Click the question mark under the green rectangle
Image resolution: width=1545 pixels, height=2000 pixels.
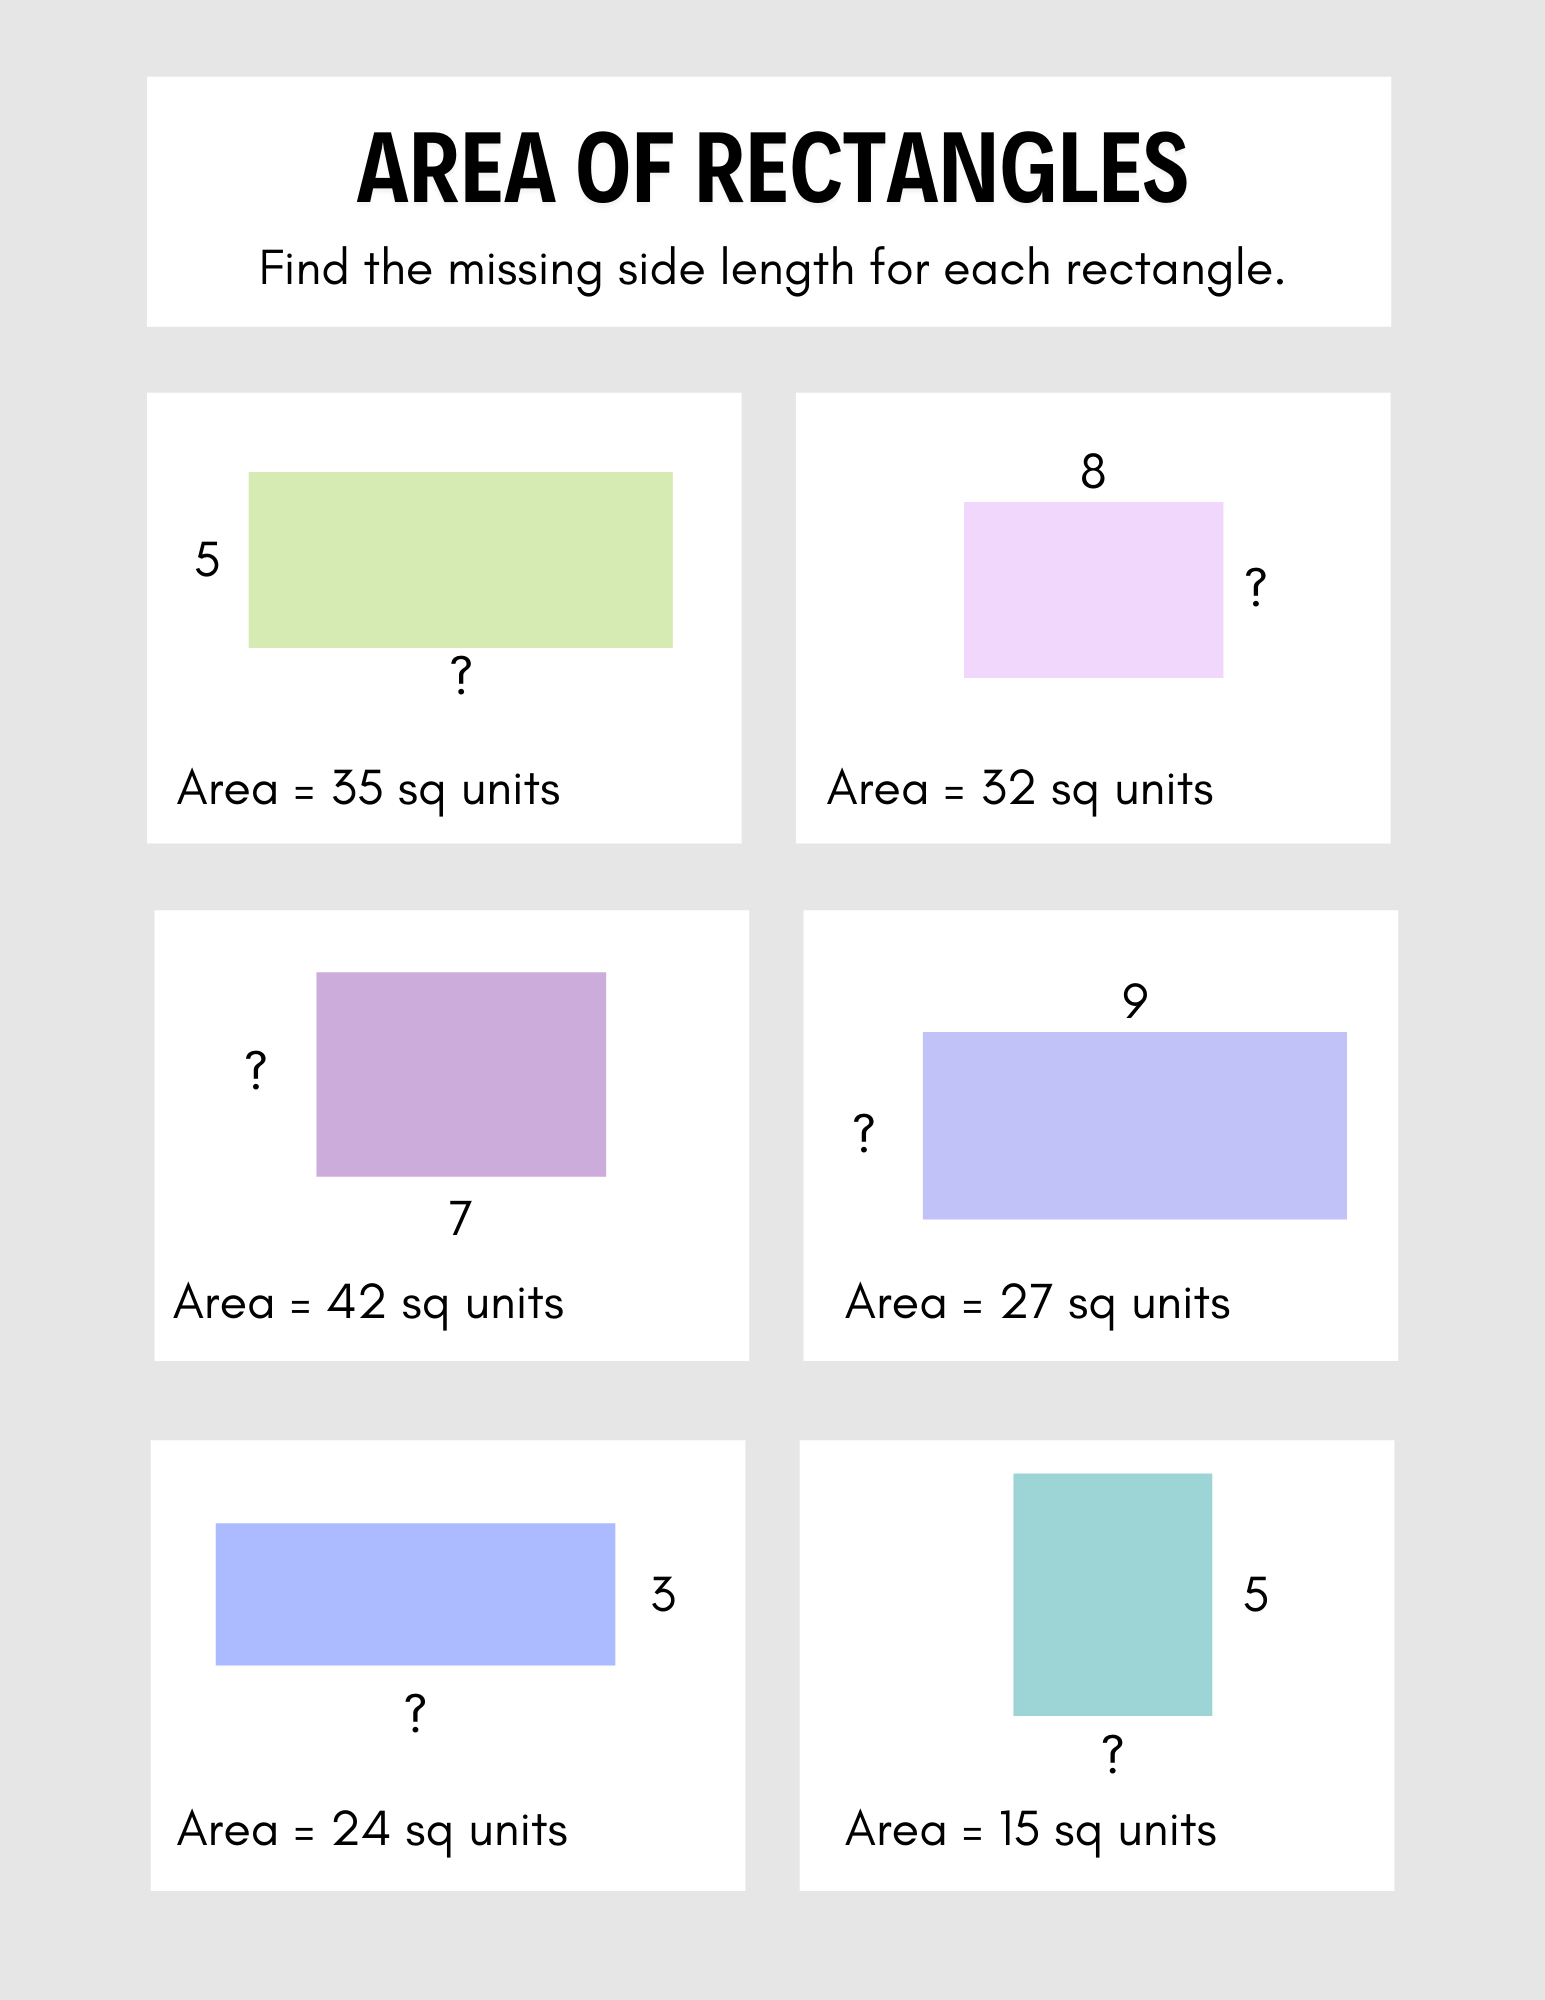pos(460,676)
